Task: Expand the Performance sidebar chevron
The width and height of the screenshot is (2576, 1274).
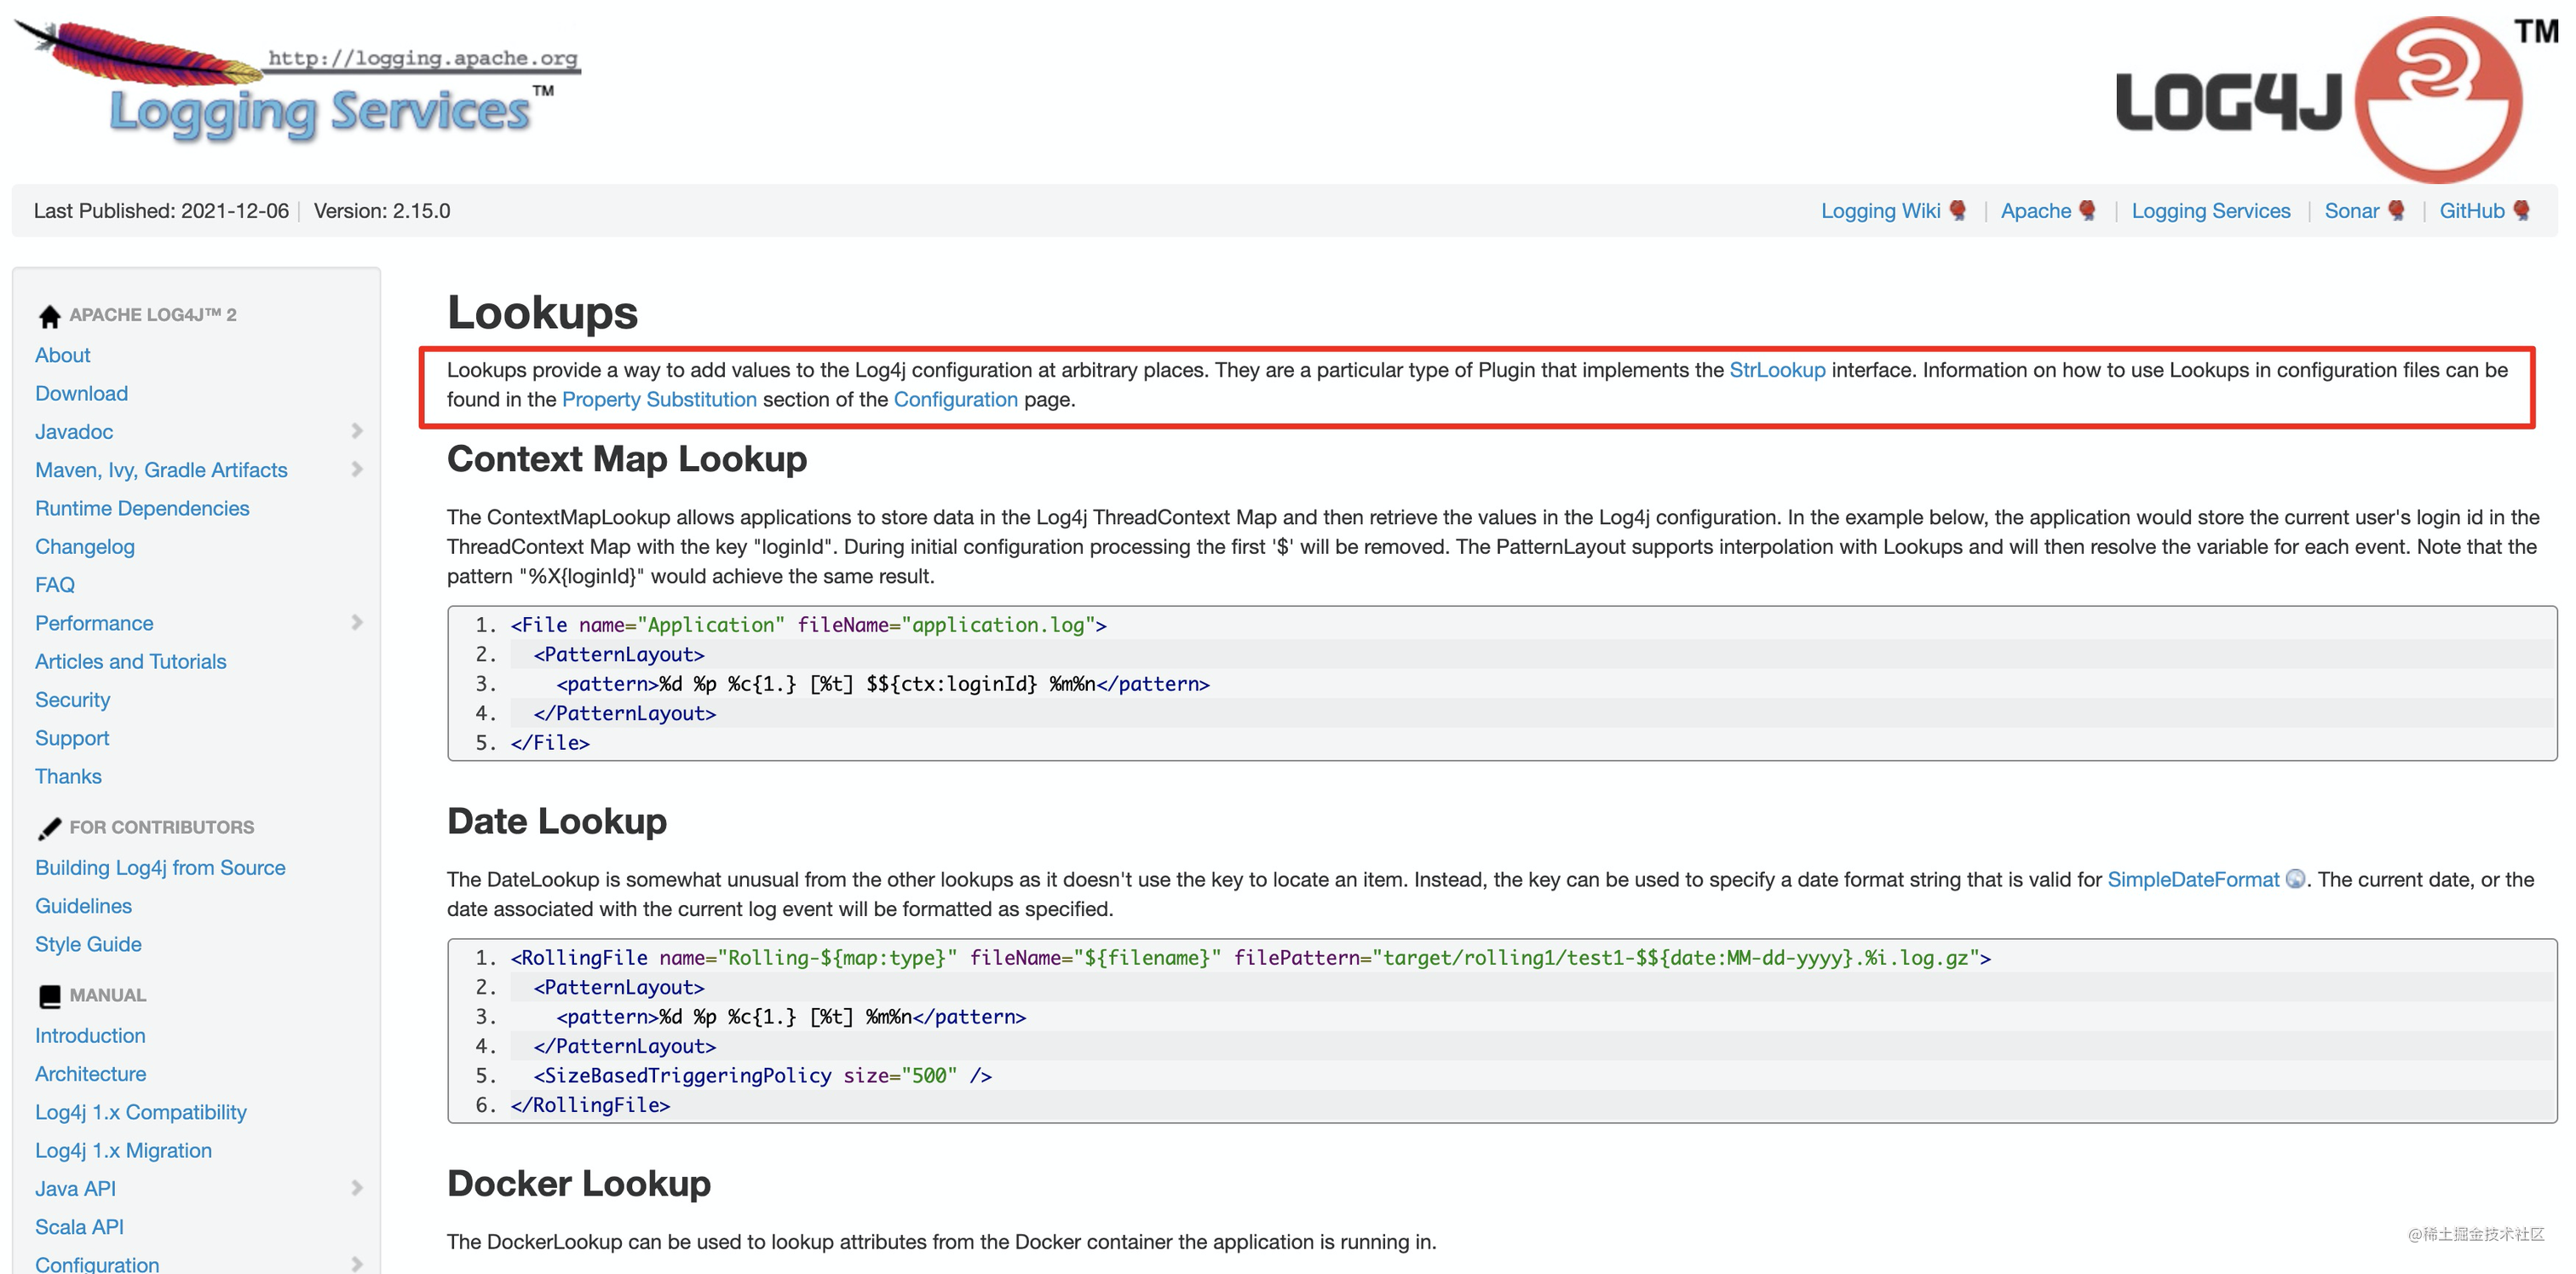Action: (357, 623)
